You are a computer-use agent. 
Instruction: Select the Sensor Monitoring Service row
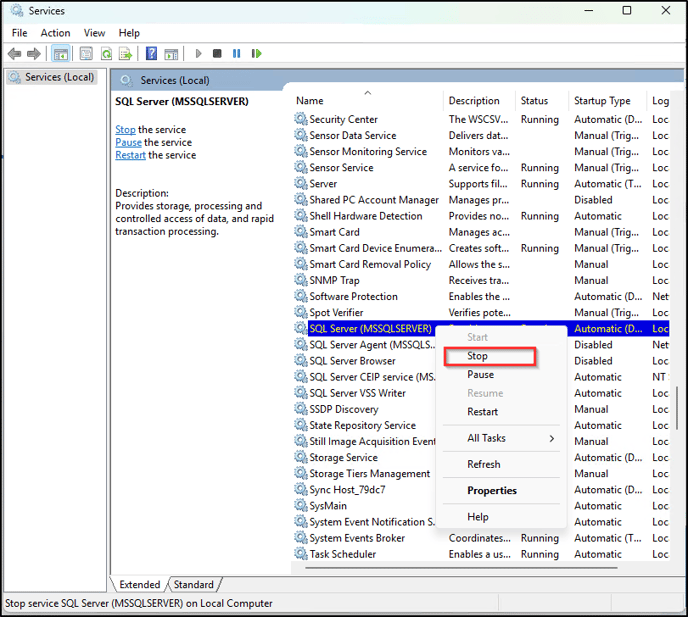pos(480,151)
